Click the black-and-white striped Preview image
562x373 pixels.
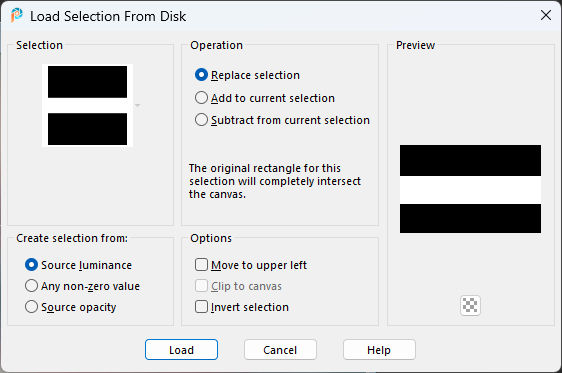pyautogui.click(x=470, y=189)
